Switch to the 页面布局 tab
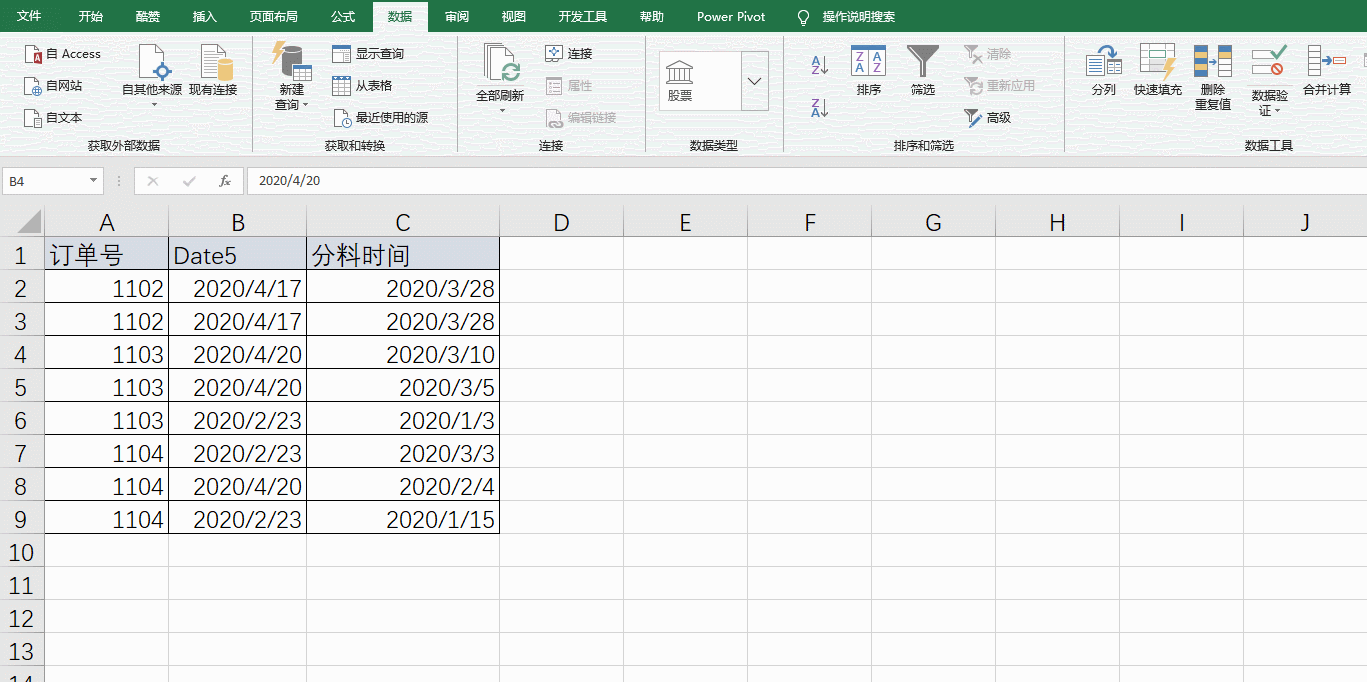1367x682 pixels. click(274, 17)
